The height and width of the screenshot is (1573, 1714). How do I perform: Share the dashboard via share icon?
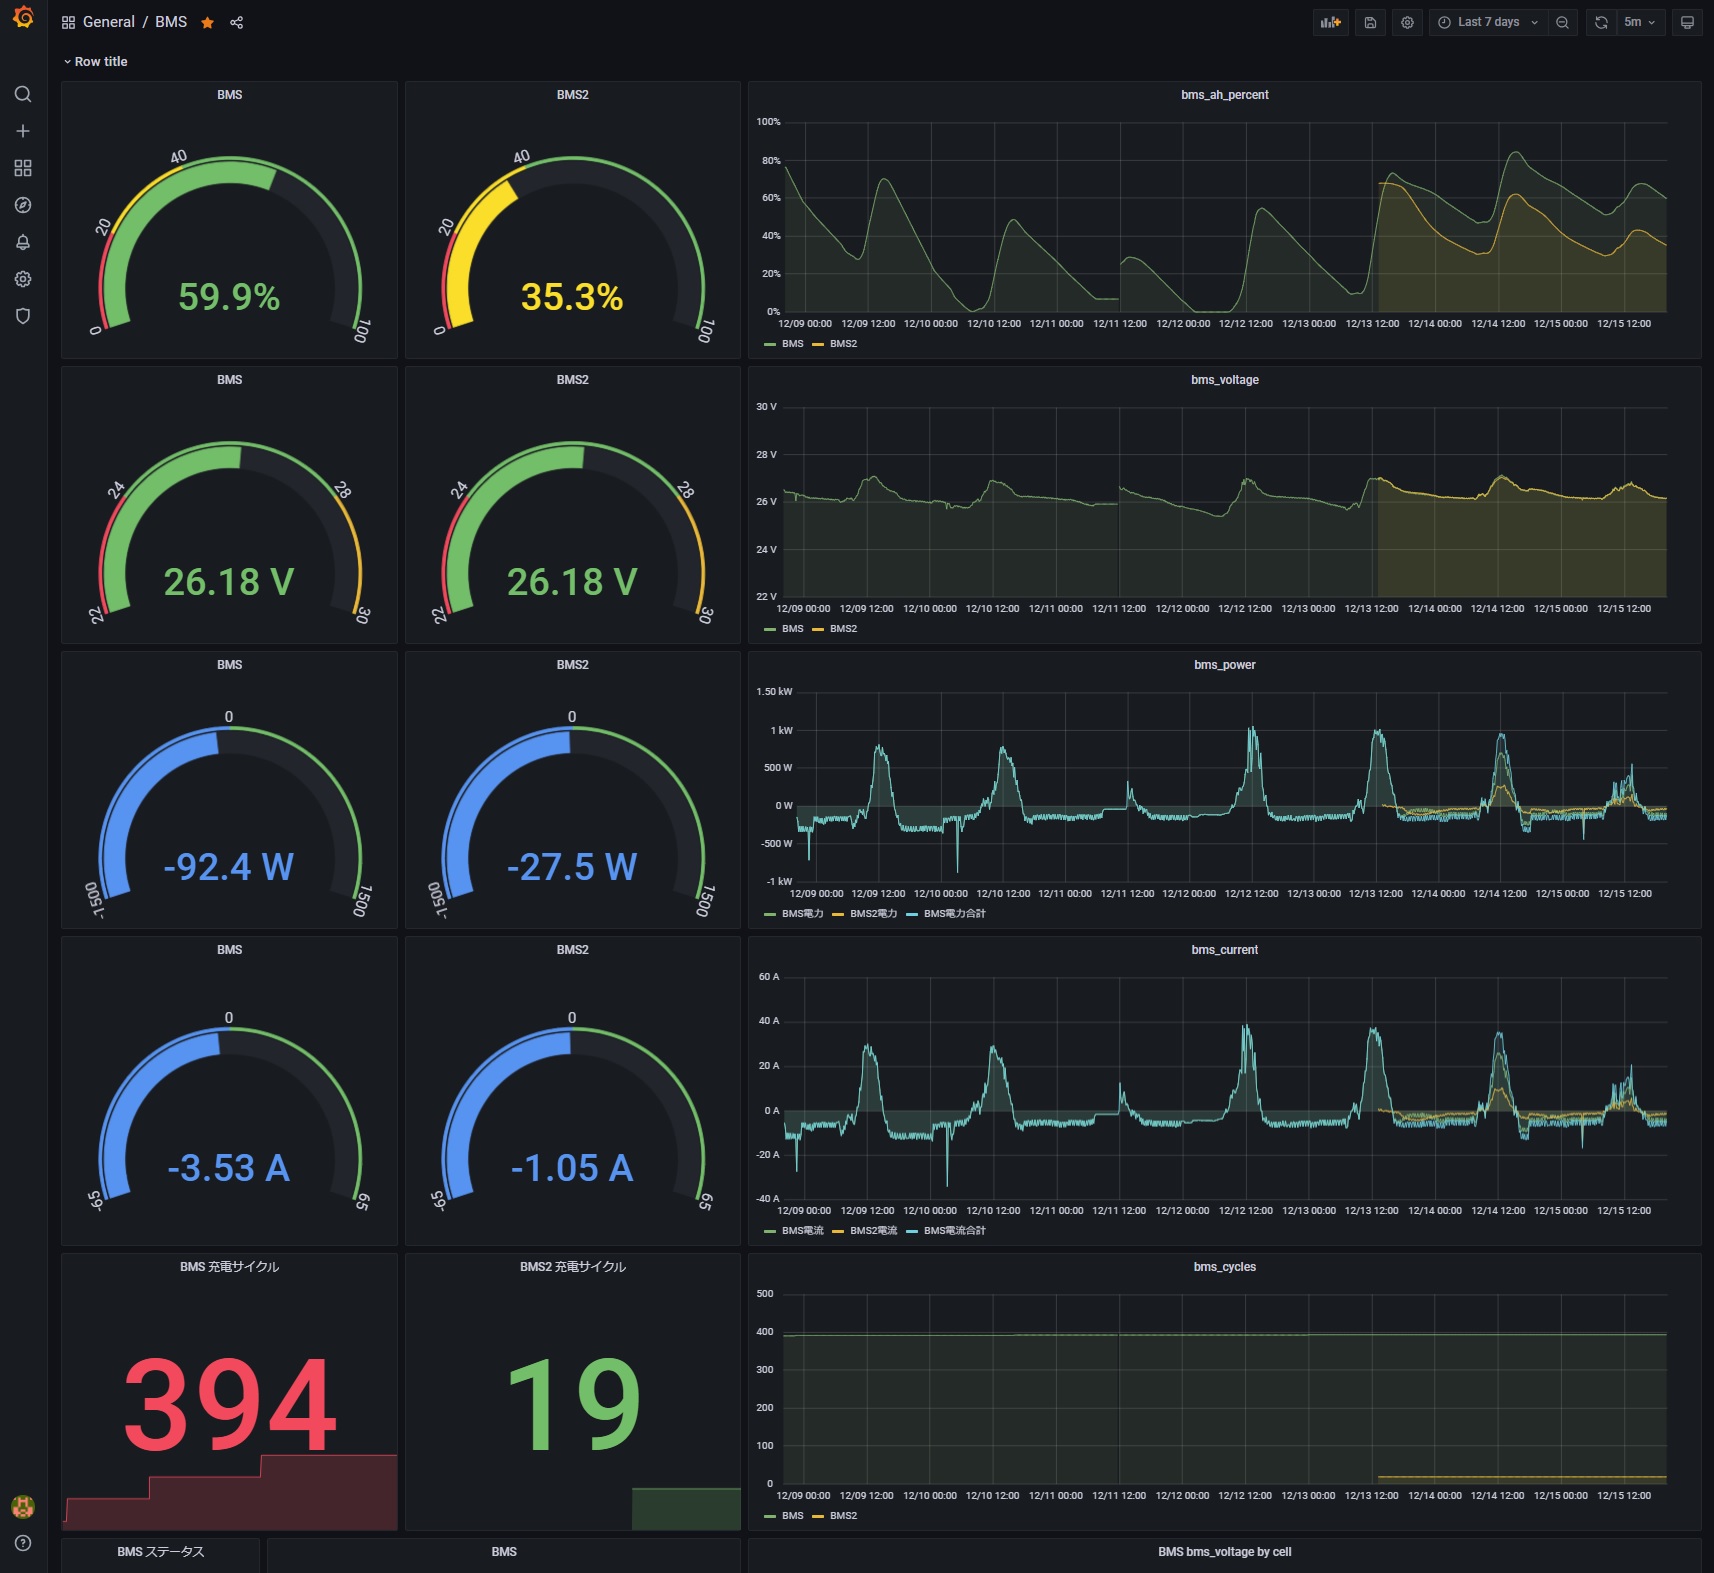click(x=237, y=22)
